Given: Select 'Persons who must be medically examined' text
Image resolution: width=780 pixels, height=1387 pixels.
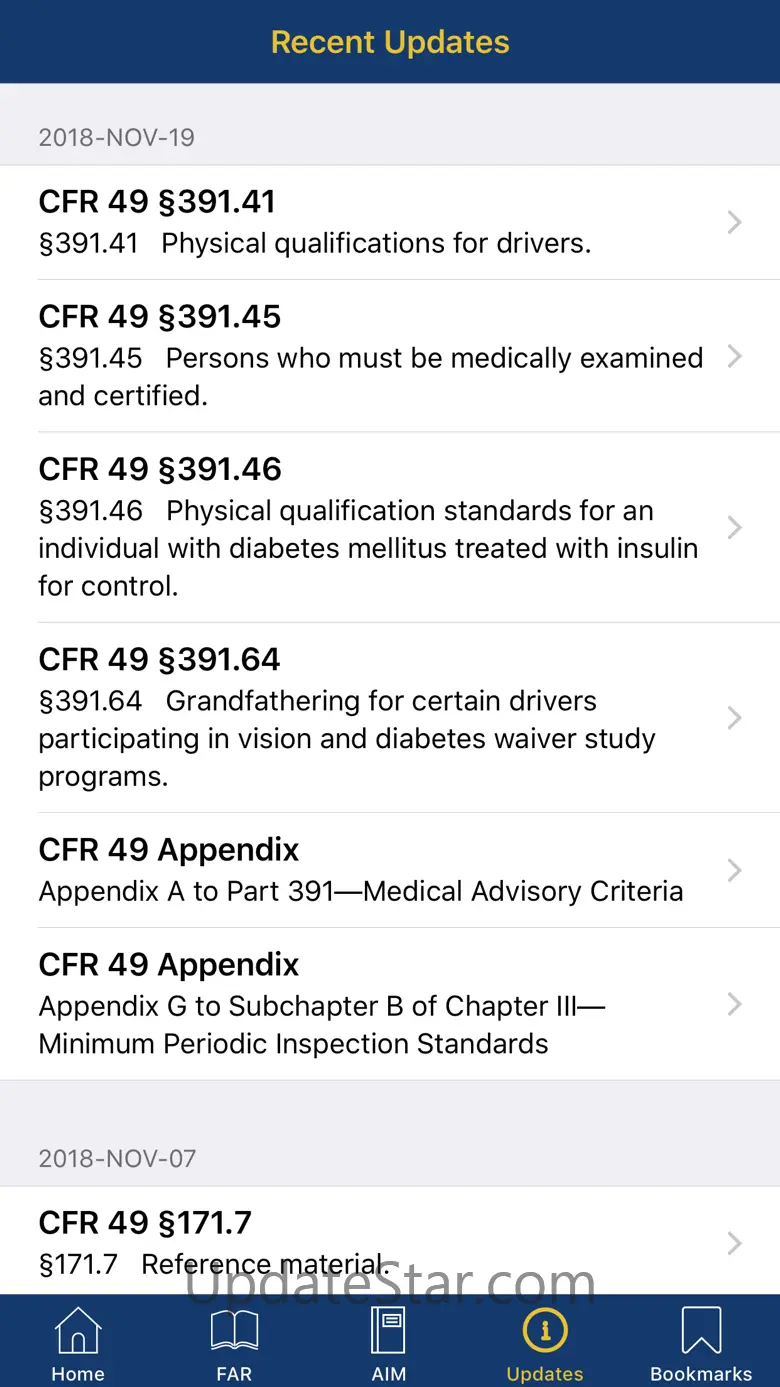Looking at the screenshot, I should click(x=434, y=358).
